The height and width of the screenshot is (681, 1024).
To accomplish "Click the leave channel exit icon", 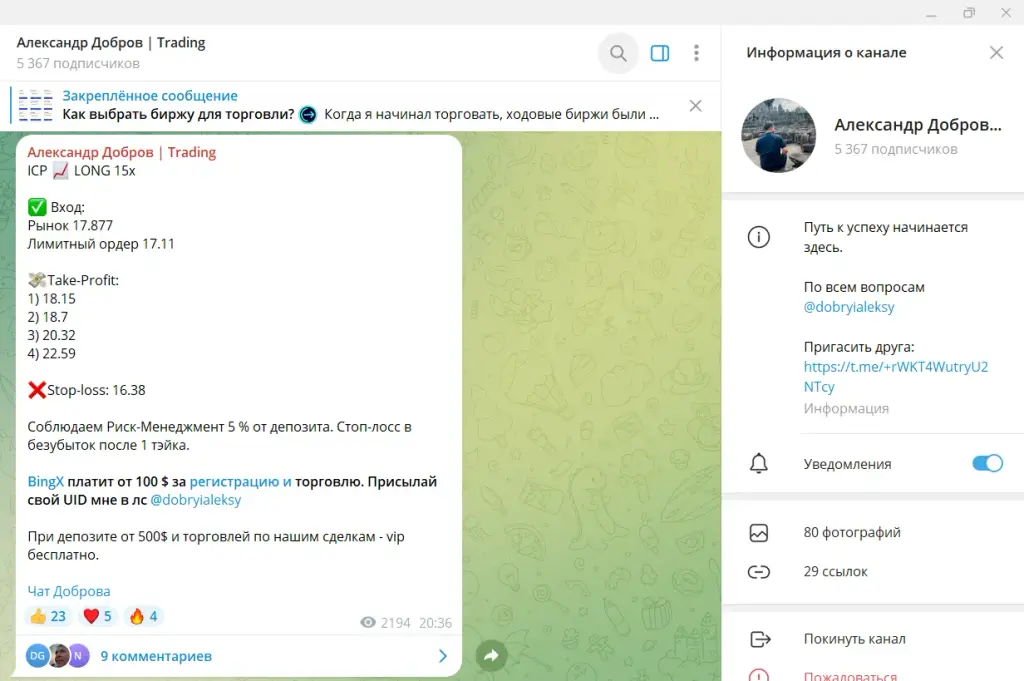I will [760, 639].
